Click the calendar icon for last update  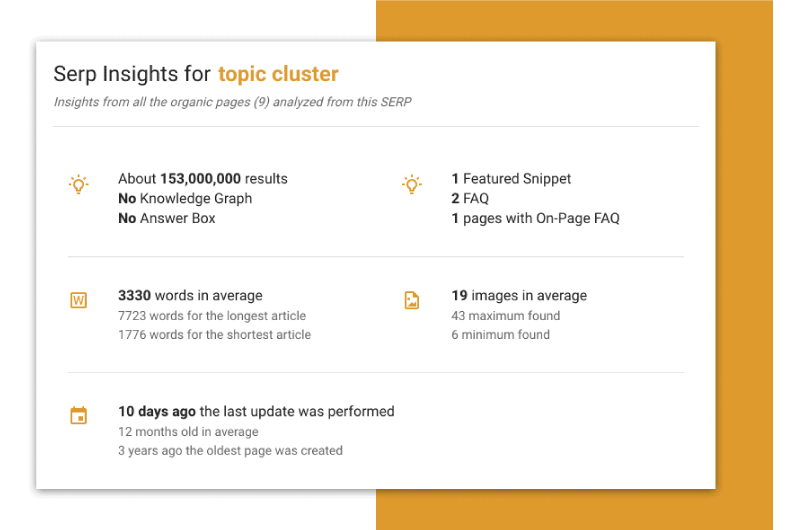79,415
